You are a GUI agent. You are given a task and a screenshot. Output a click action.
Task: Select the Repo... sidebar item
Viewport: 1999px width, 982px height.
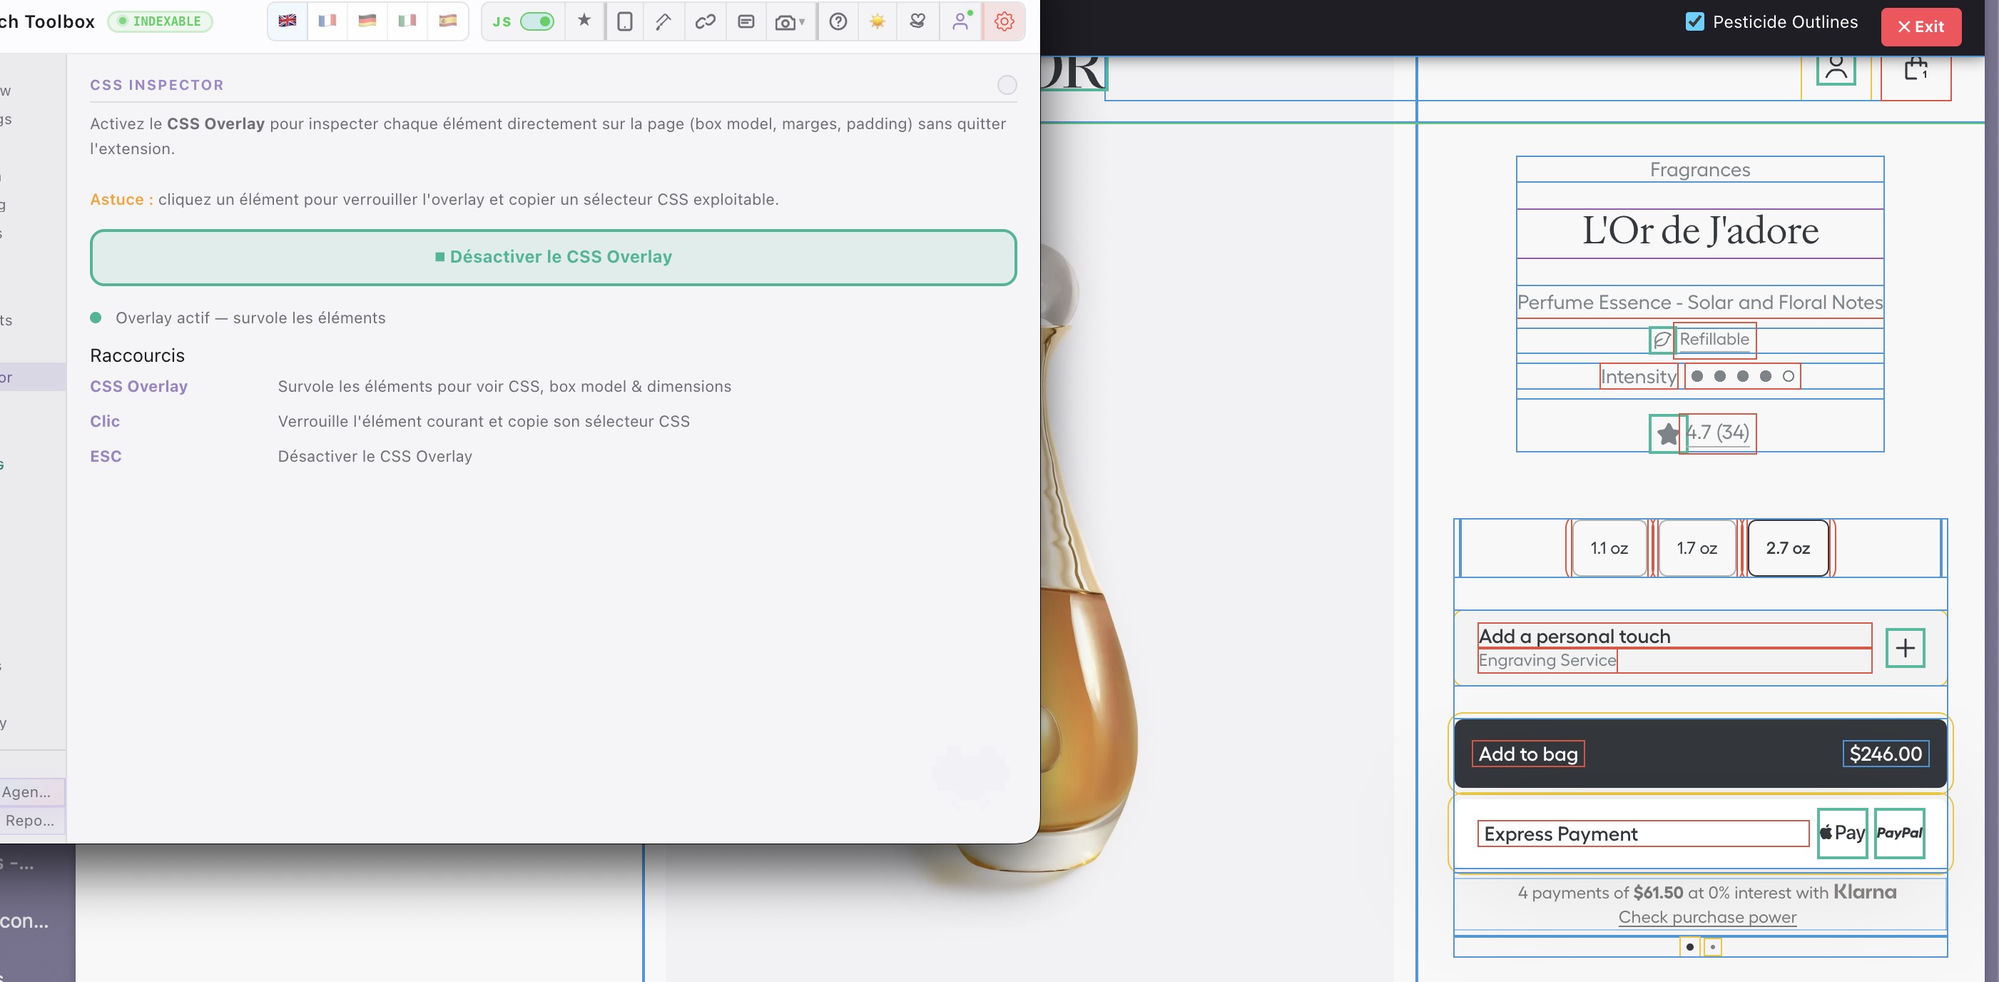[30, 821]
